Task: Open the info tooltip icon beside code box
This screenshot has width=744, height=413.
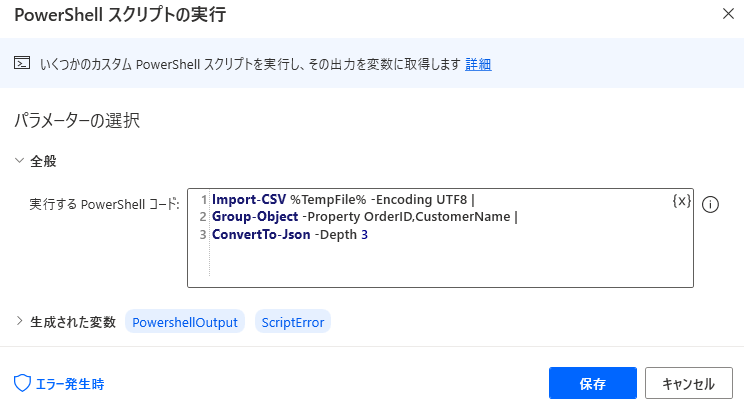Action: [x=710, y=205]
